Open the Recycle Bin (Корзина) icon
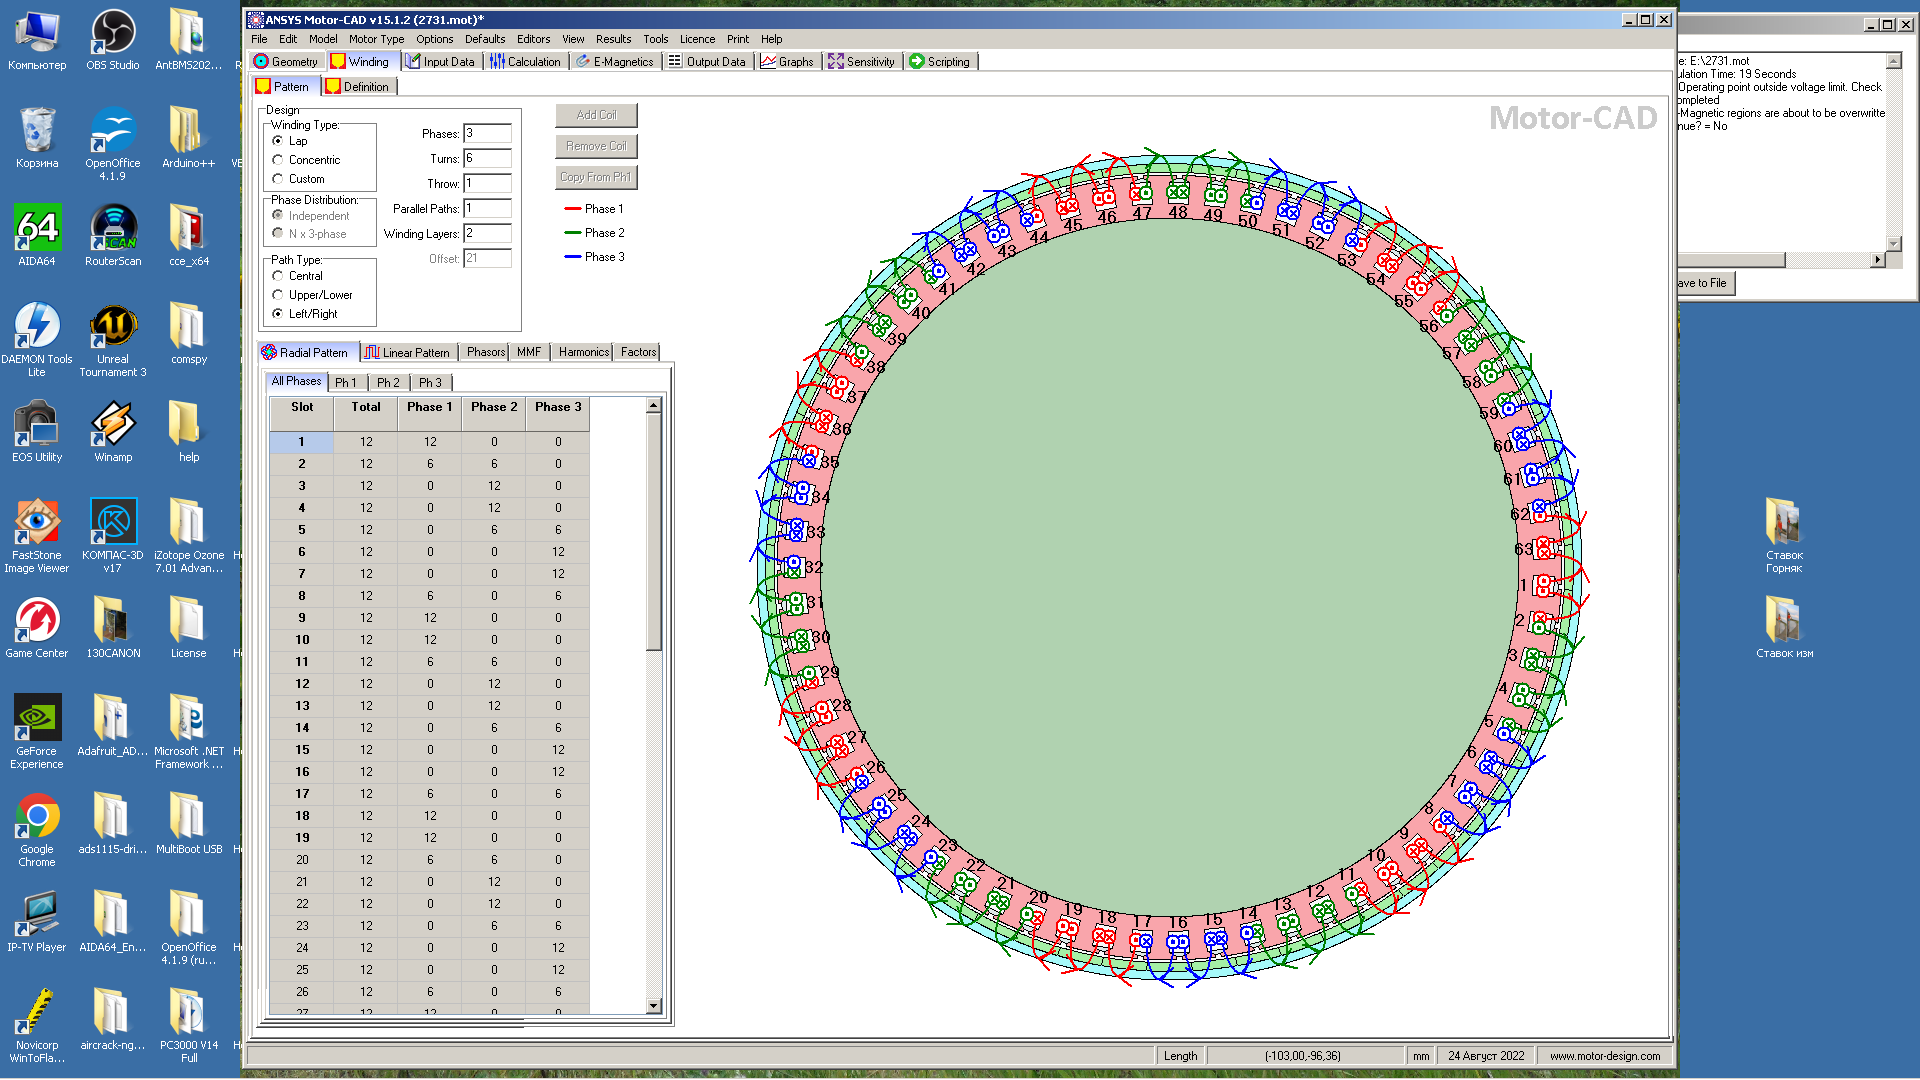 pos(37,138)
